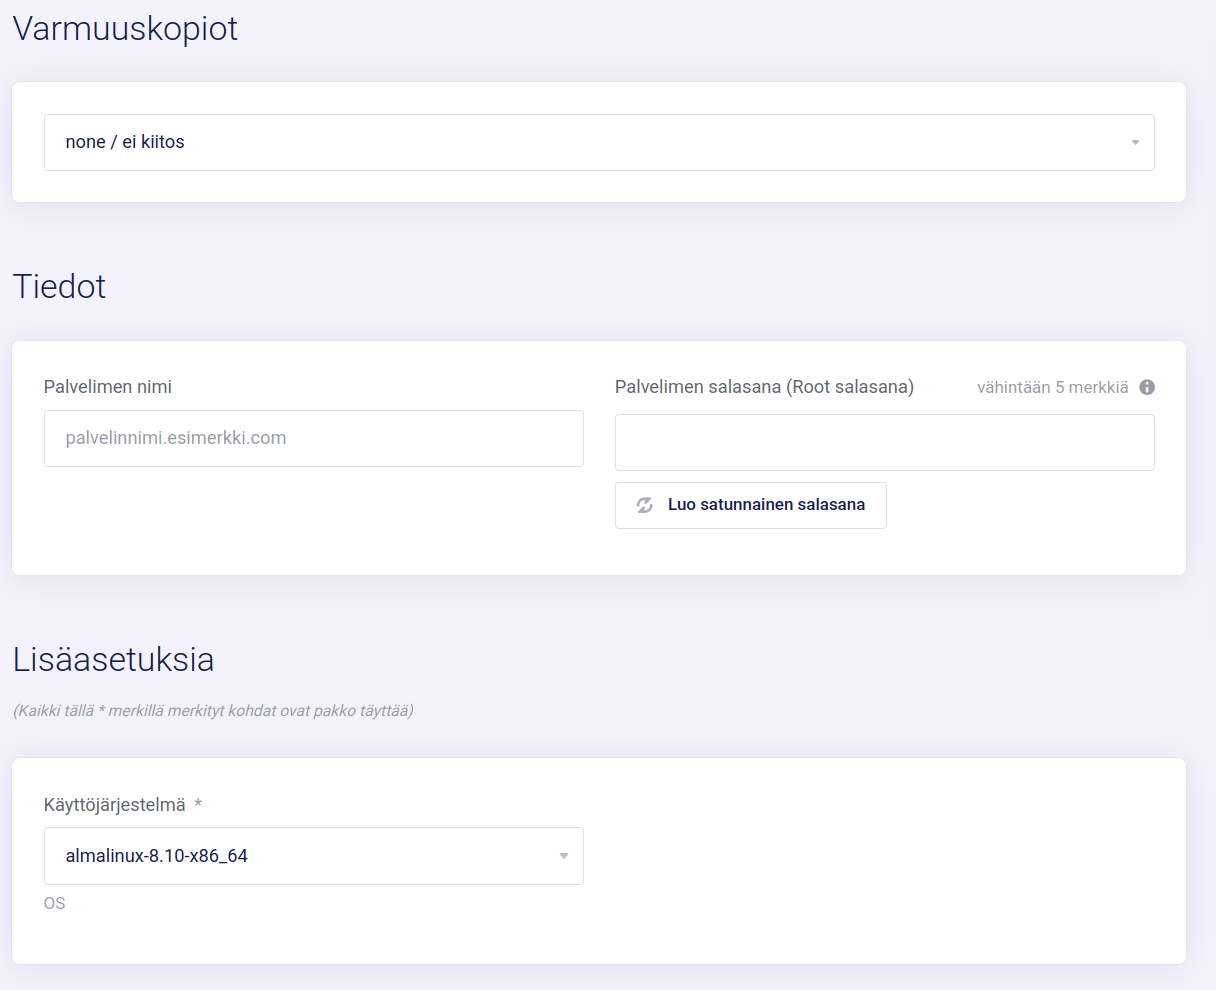Click the arrow on the almalinux-8.10 dropdown
This screenshot has width=1216, height=990.
564,856
